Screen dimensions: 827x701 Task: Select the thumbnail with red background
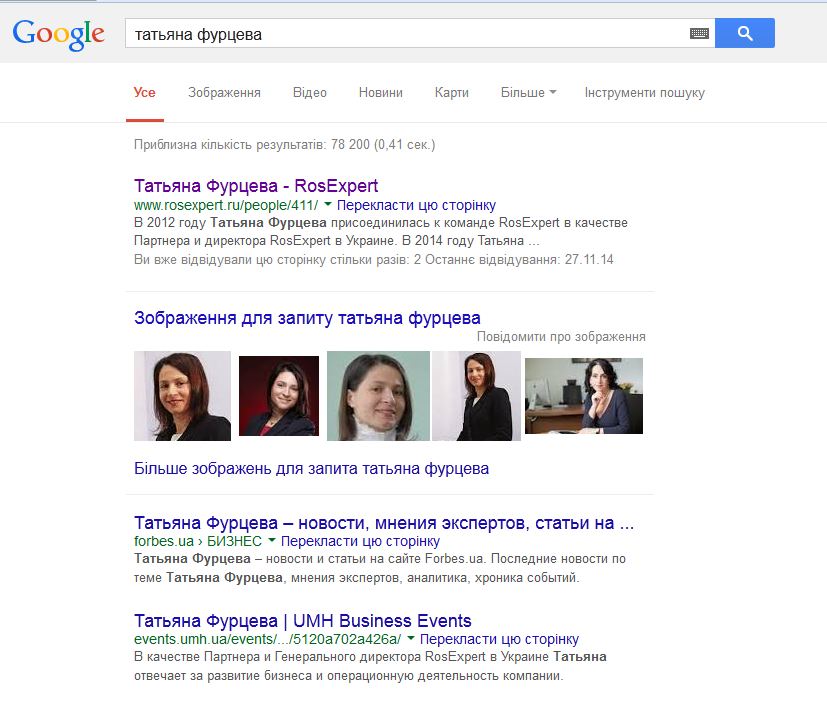click(279, 396)
